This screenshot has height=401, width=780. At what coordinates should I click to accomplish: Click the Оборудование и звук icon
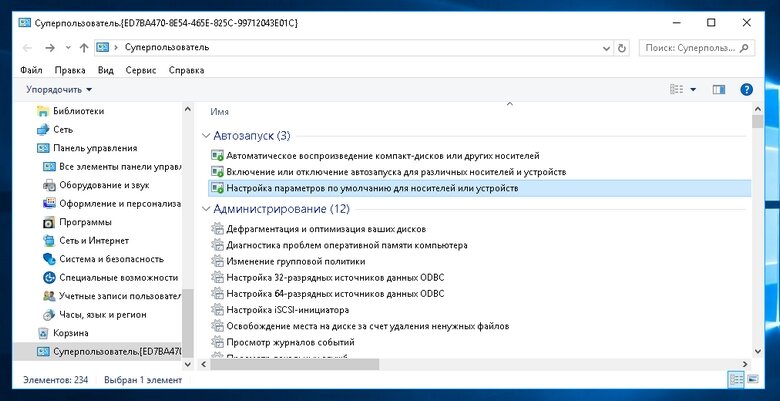point(49,185)
